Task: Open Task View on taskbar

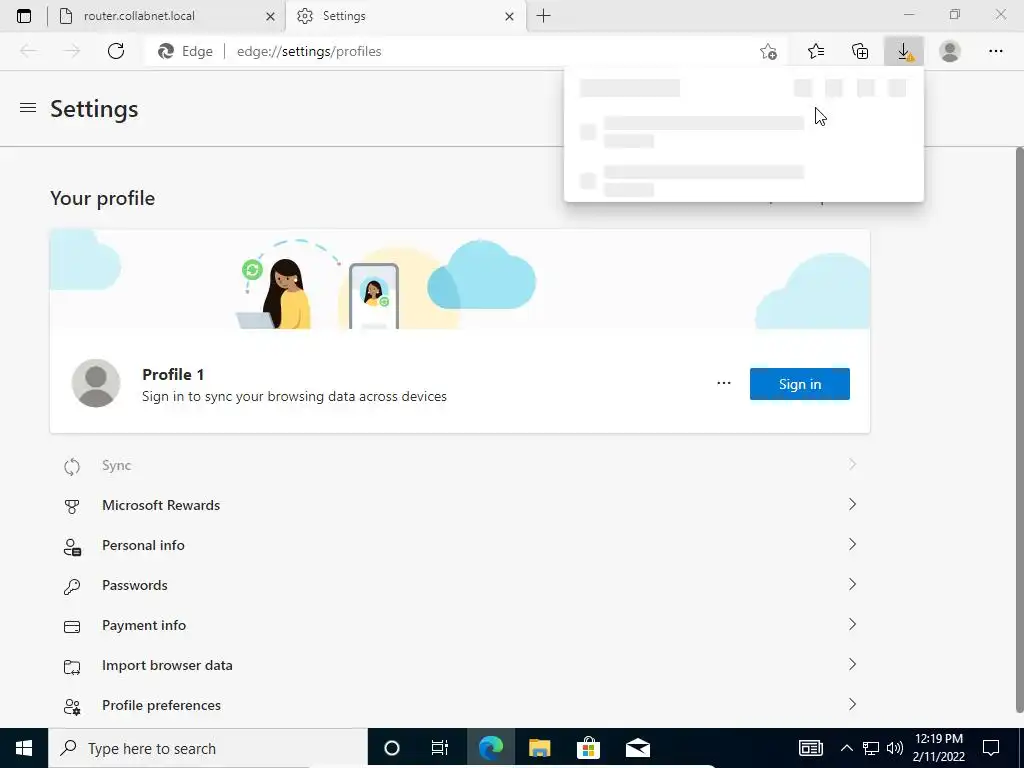Action: point(440,748)
